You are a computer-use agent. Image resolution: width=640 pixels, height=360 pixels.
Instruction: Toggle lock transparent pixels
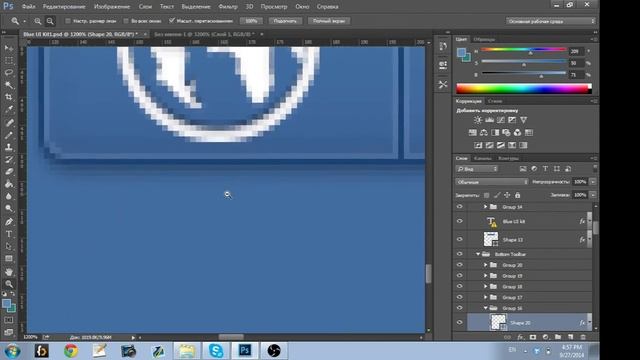486,195
